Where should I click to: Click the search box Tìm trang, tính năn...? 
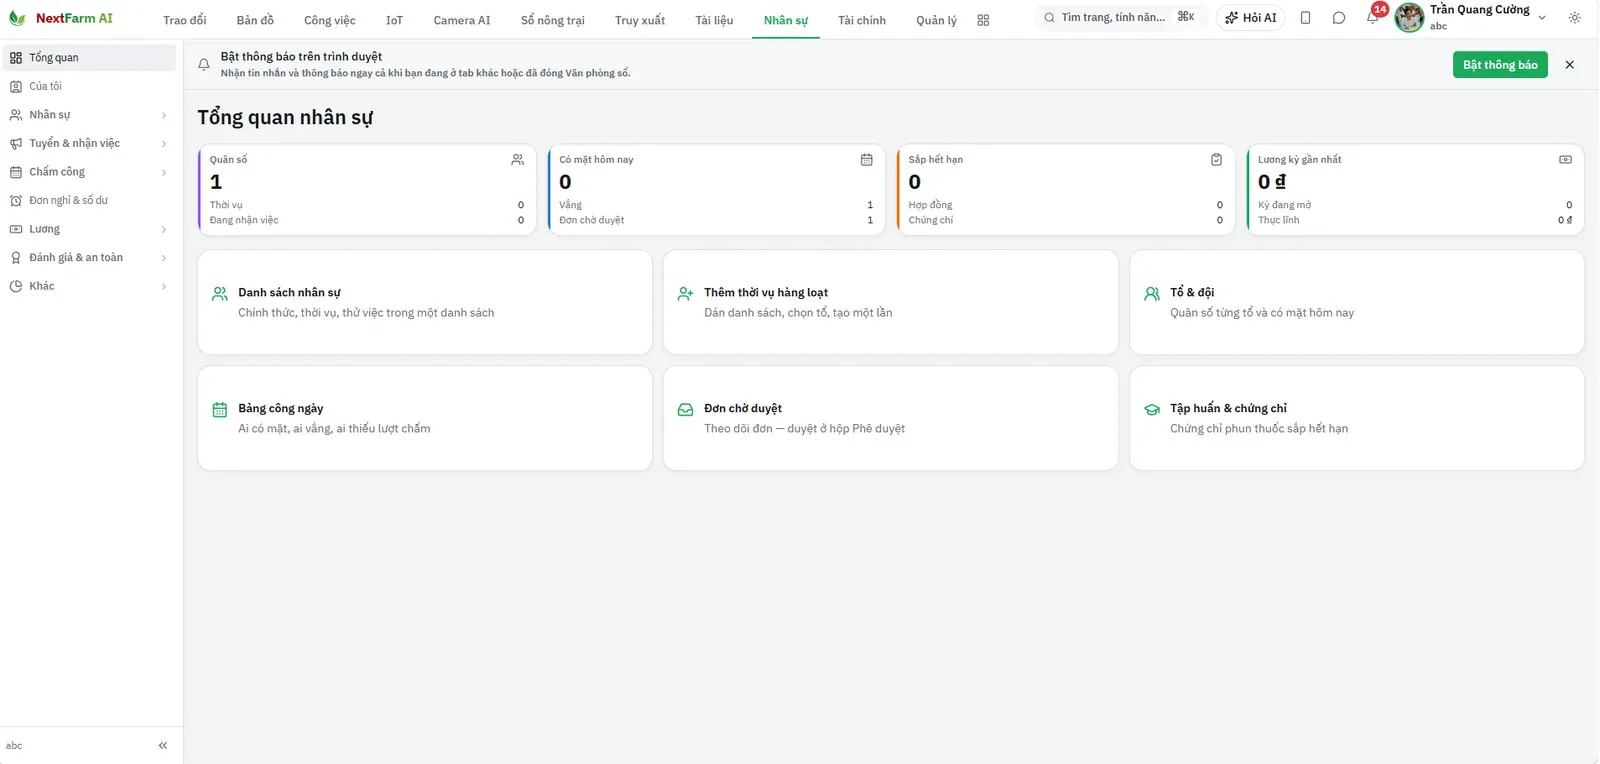[1120, 17]
